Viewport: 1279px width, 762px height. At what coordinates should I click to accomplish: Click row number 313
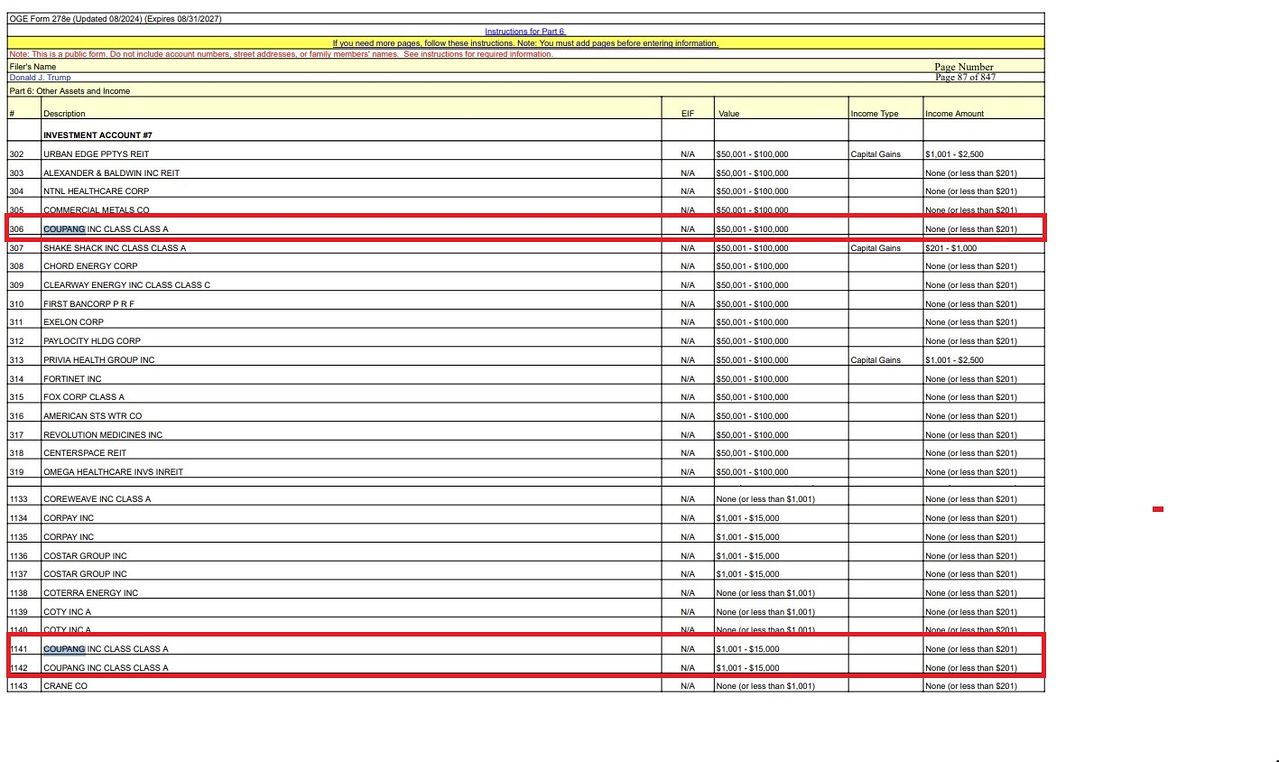point(16,360)
